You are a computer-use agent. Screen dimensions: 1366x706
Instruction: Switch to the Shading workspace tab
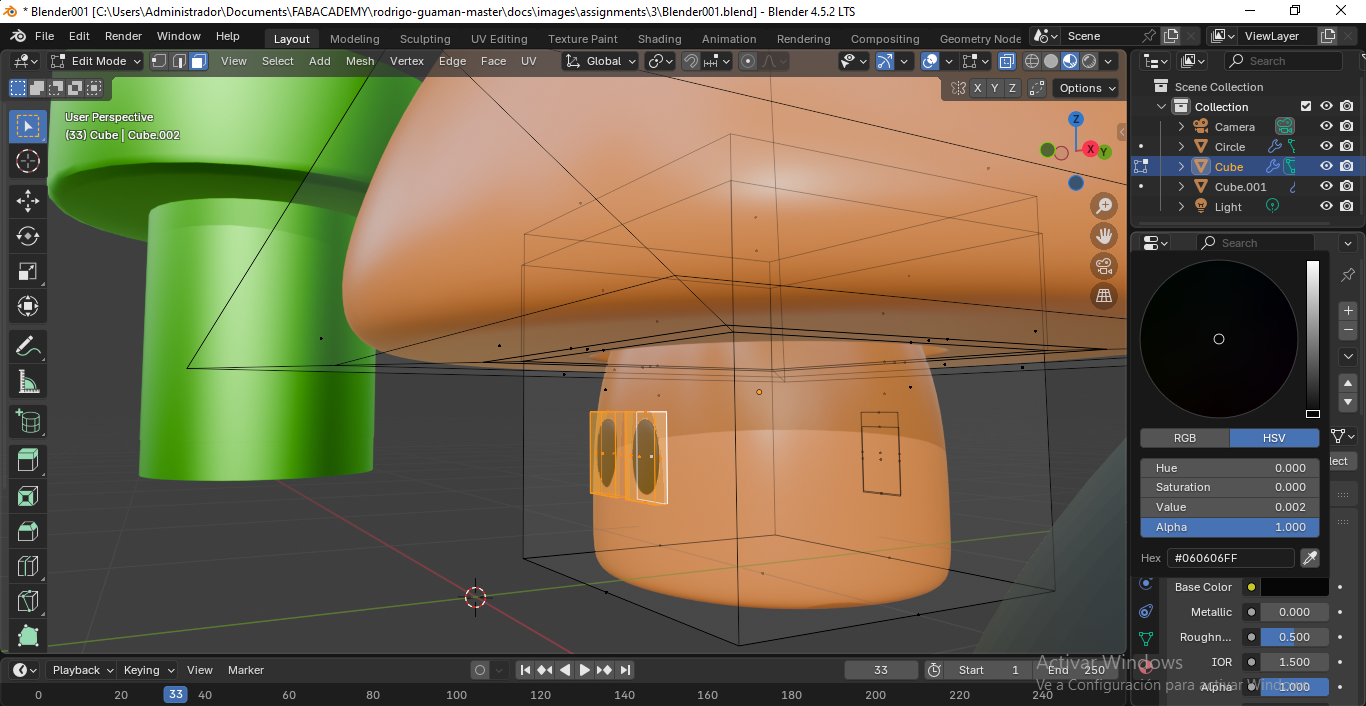[659, 39]
